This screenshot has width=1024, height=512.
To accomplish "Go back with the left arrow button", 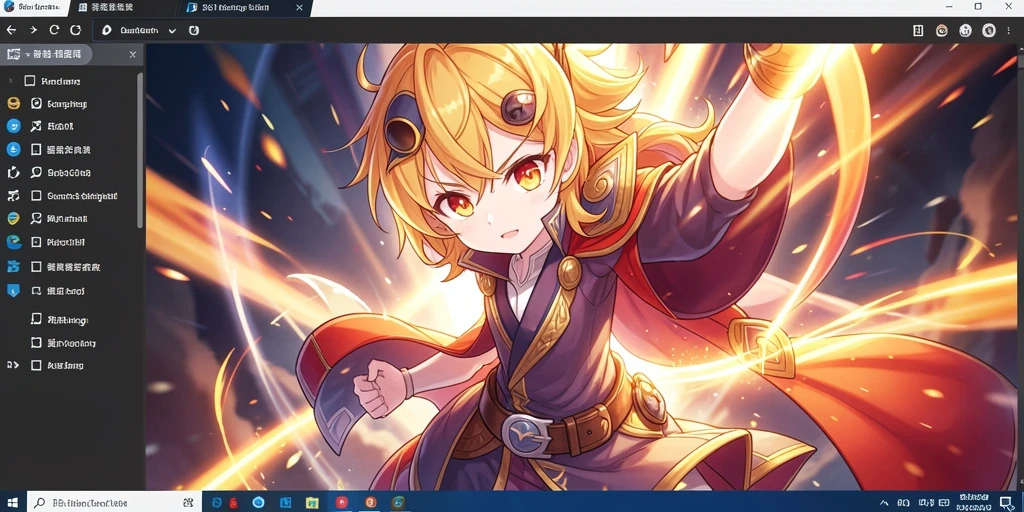I will pos(11,30).
